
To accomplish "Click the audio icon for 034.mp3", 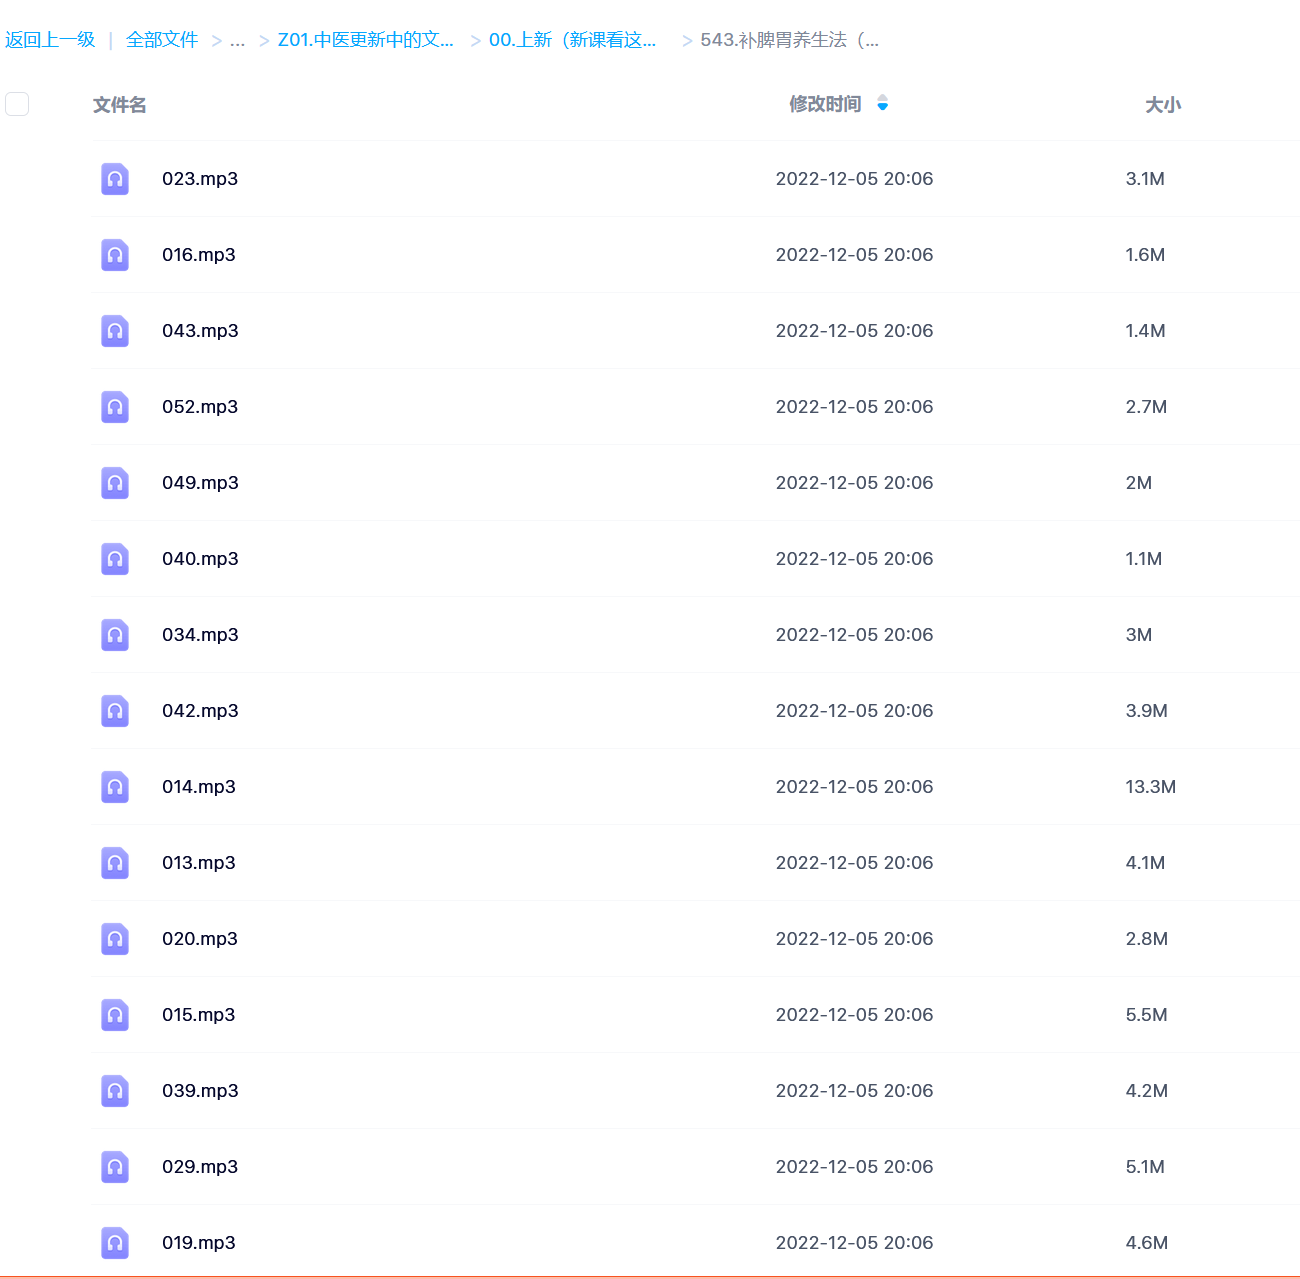I will [115, 635].
